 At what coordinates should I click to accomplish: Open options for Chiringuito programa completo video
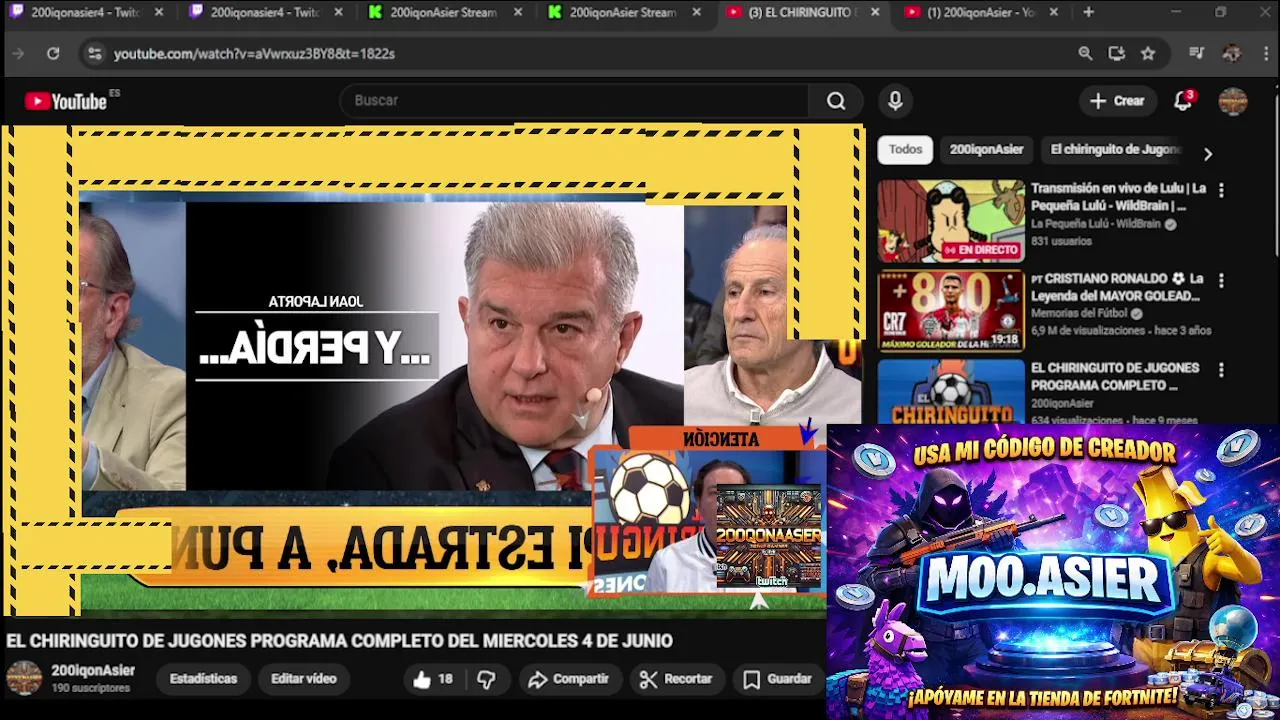point(1221,370)
